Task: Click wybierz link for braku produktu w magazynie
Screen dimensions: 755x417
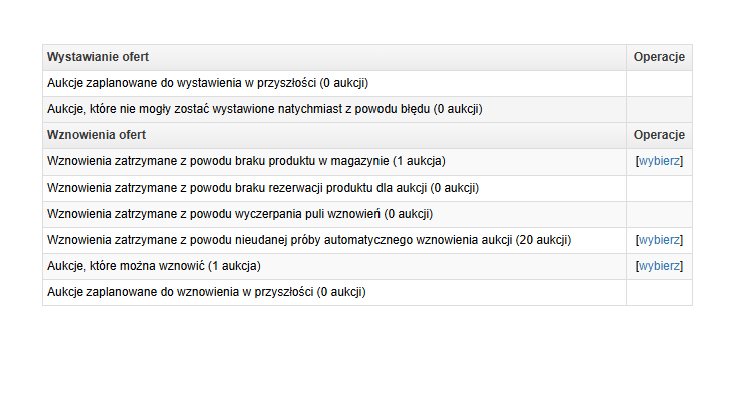Action: click(659, 161)
